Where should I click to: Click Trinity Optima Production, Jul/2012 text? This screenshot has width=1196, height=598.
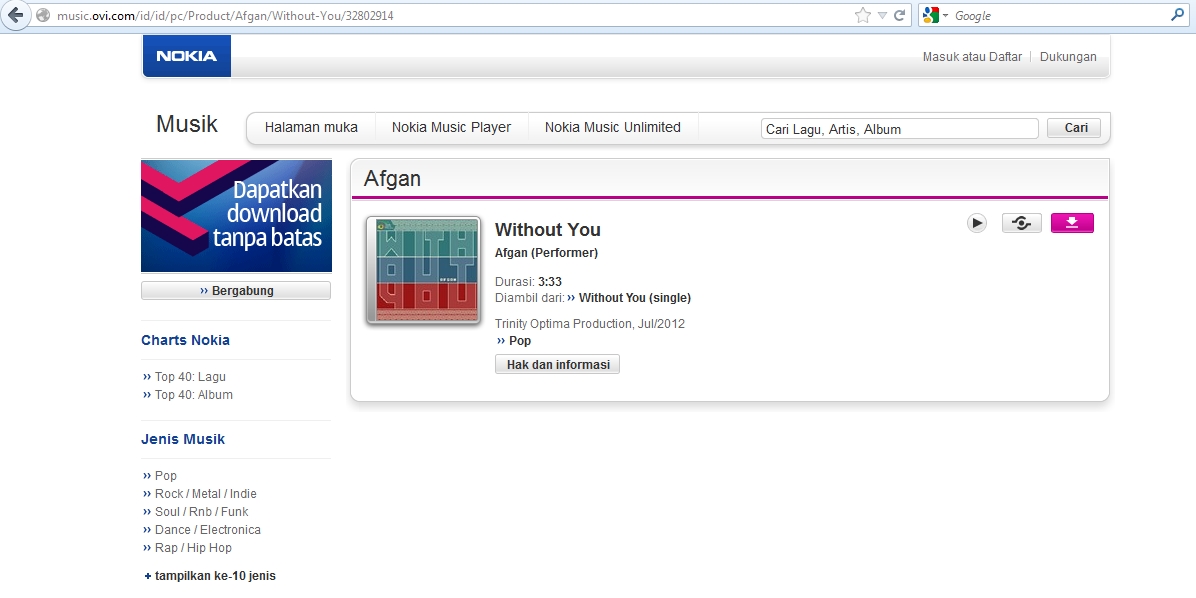pyautogui.click(x=590, y=324)
